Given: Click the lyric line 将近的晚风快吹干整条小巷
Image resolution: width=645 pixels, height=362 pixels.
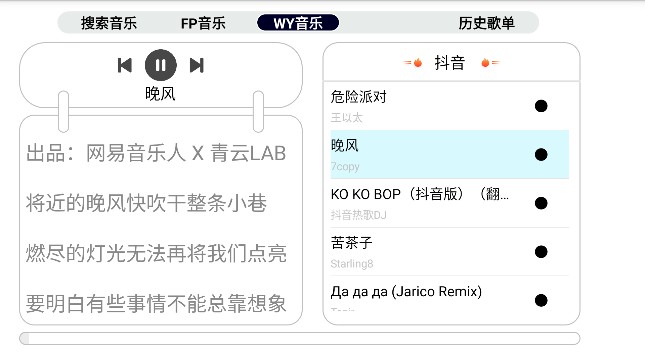Looking at the screenshot, I should [146, 203].
